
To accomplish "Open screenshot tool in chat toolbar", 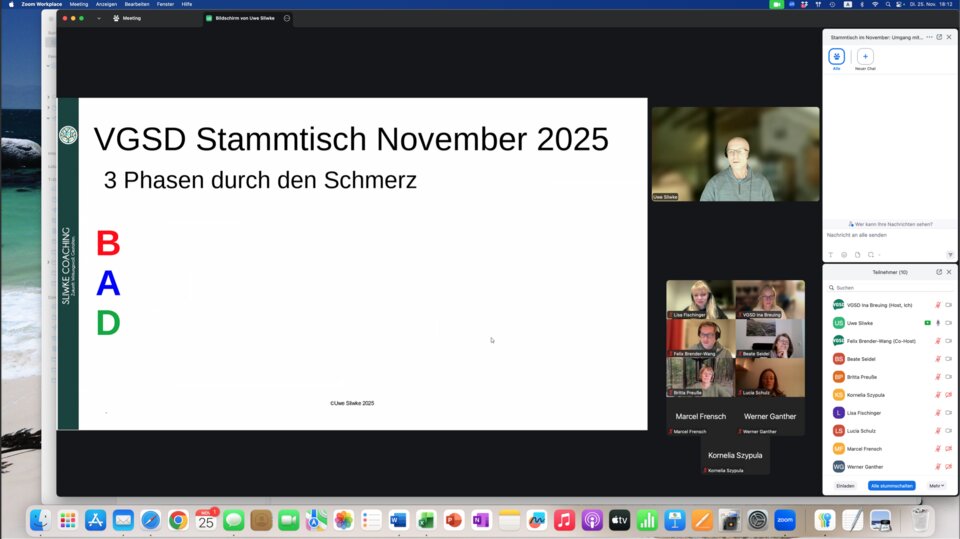I will 871,255.
